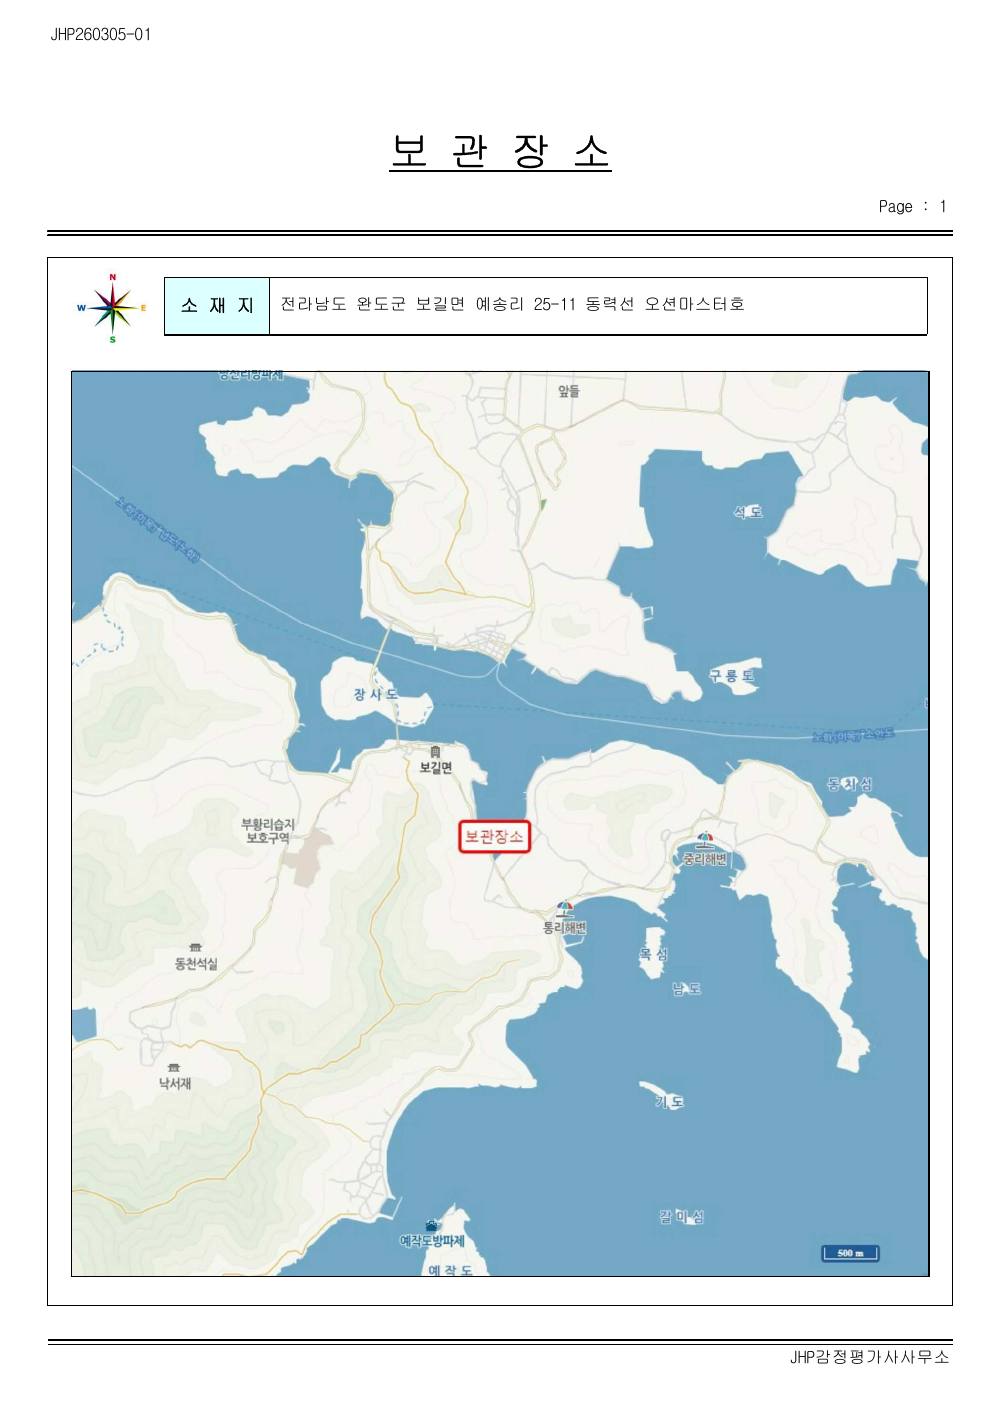Click the 부황리습지 보호구역 label

(268, 831)
